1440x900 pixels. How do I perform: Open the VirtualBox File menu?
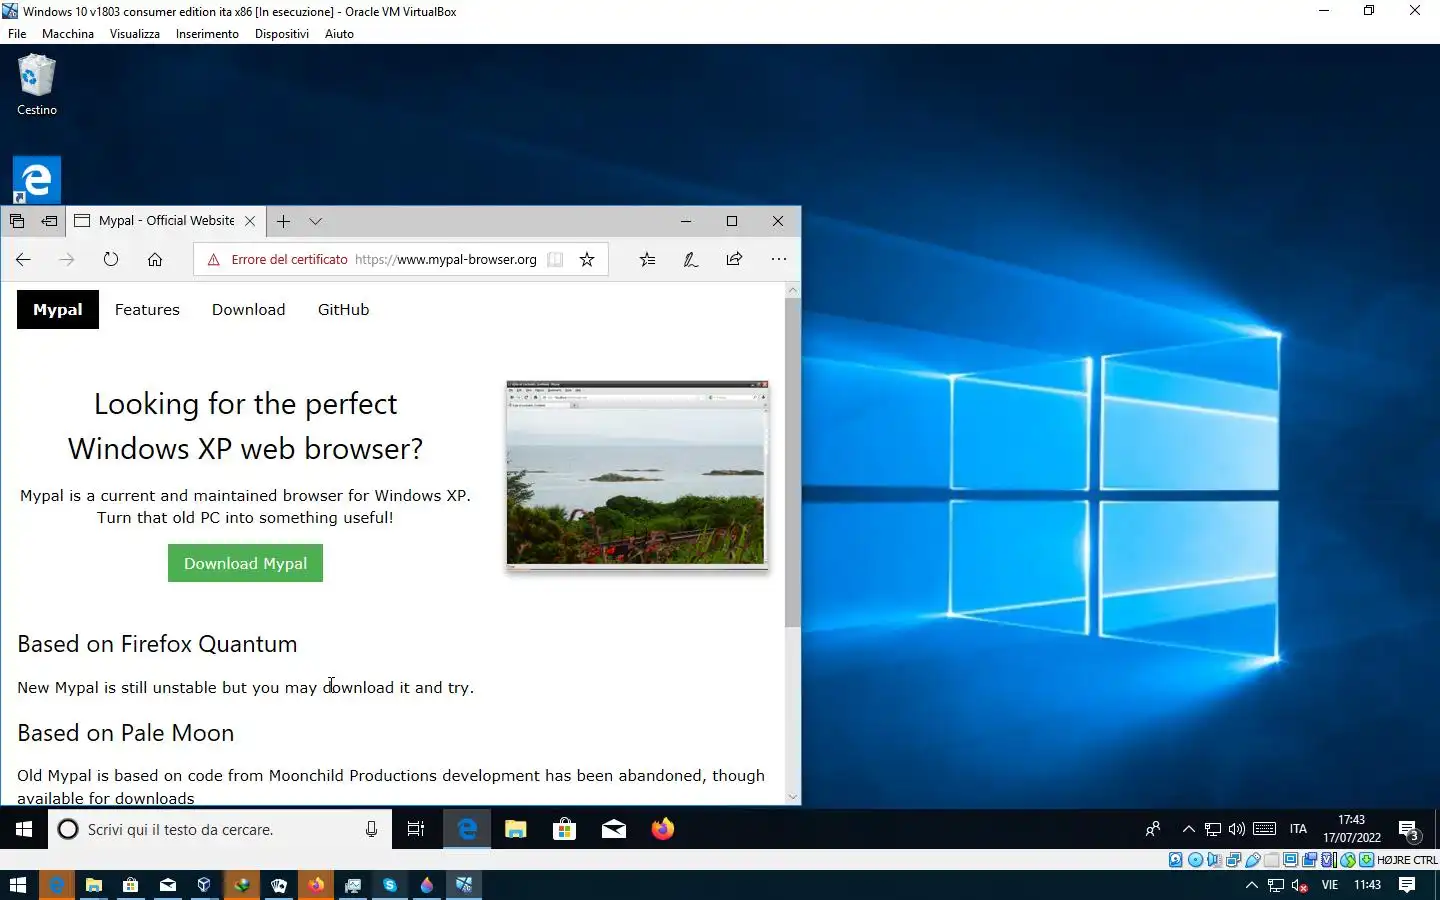[17, 34]
